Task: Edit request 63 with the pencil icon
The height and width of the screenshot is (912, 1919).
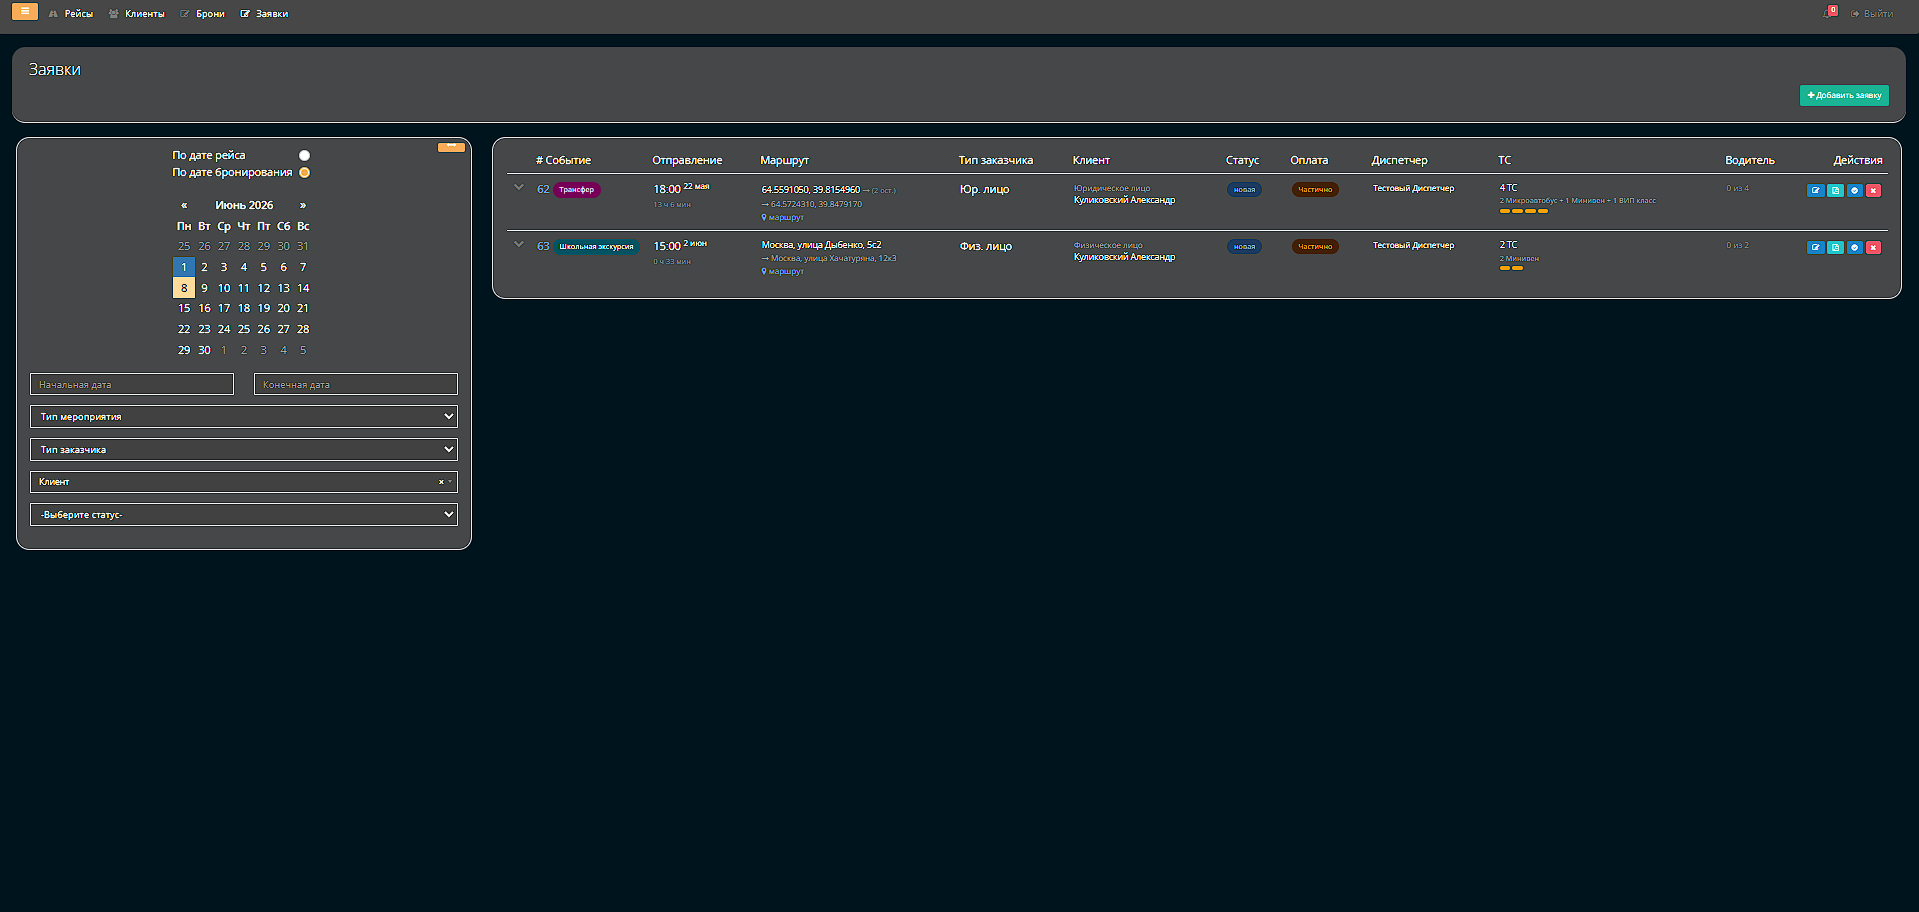Action: tap(1816, 247)
